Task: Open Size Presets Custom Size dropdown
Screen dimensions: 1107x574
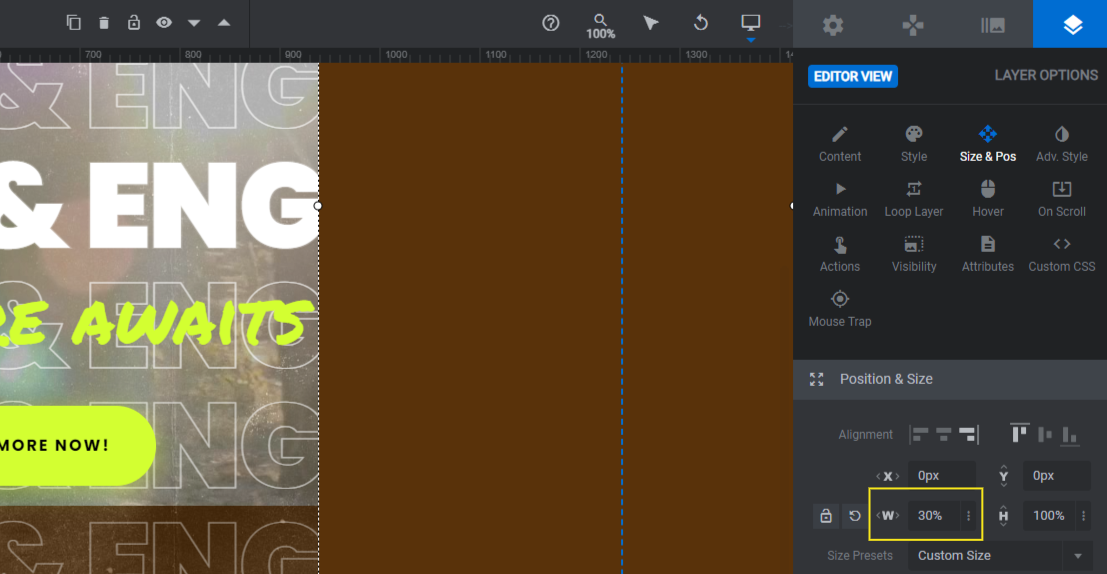Action: click(1000, 556)
